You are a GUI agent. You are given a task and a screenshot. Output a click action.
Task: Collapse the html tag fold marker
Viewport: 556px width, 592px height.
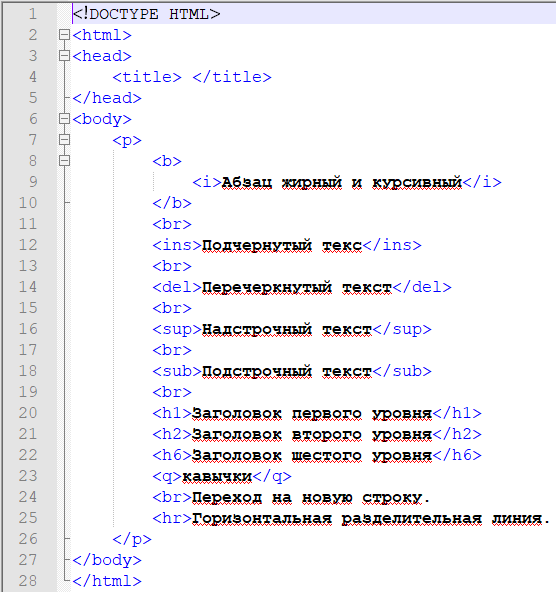pyautogui.click(x=65, y=35)
